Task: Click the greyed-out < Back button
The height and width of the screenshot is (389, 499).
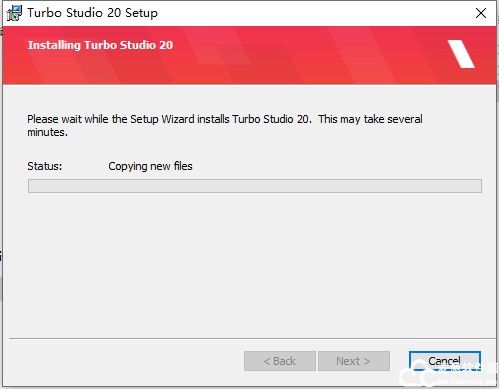Action: click(280, 361)
